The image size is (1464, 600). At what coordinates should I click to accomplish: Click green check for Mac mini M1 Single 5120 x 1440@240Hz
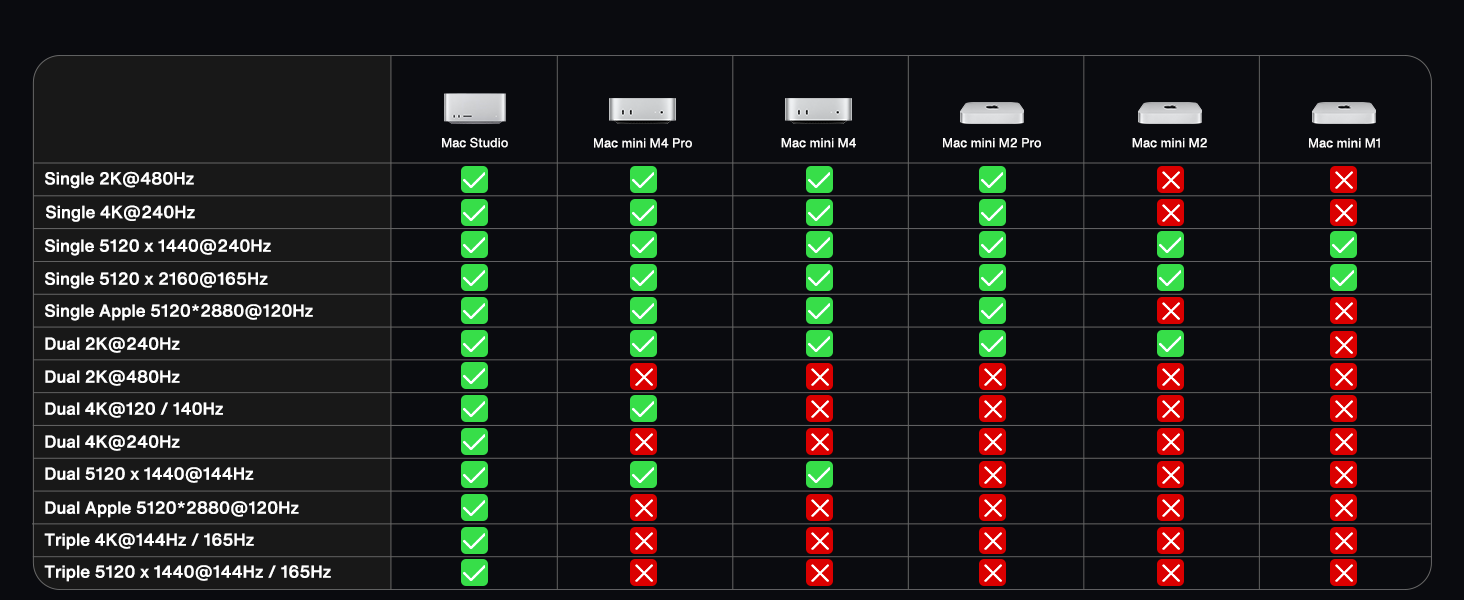1344,245
